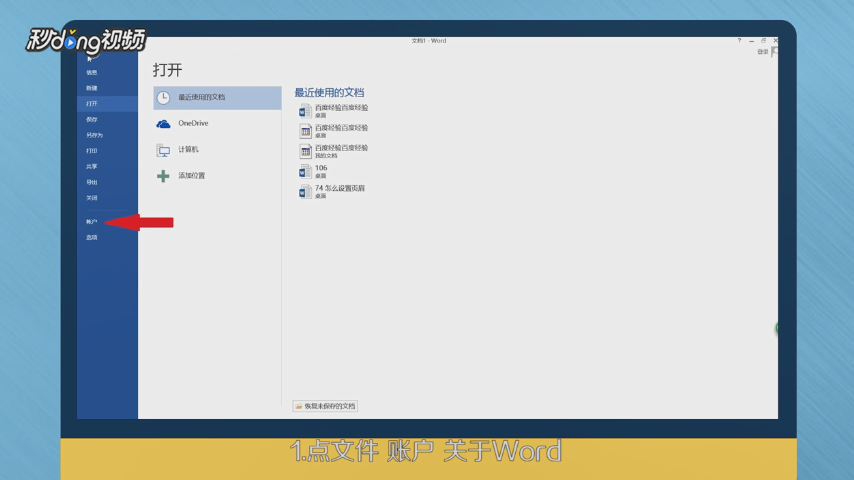The image size is (854, 480).
Task: Click the green plus 添加位置 icon
Action: (x=163, y=176)
